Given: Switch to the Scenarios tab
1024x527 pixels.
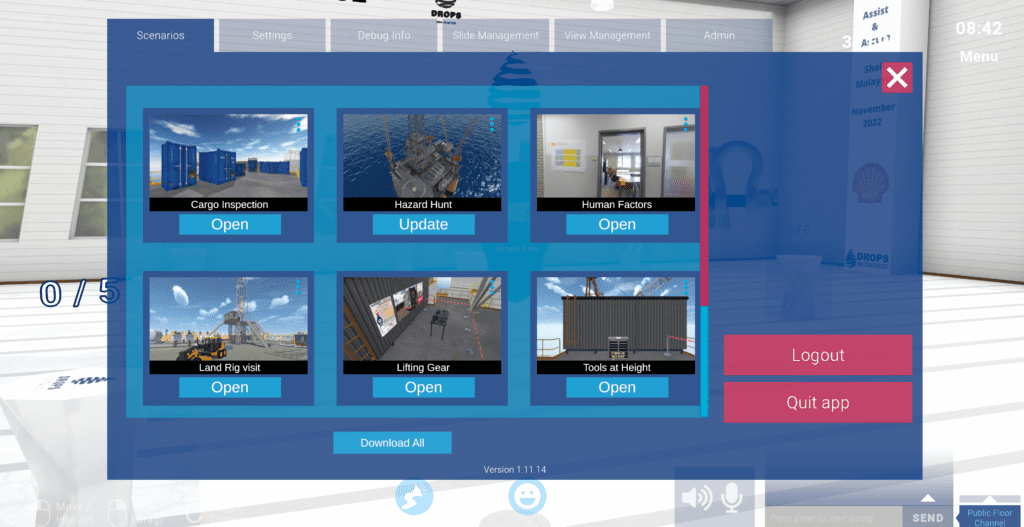Looking at the screenshot, I should (x=161, y=35).
